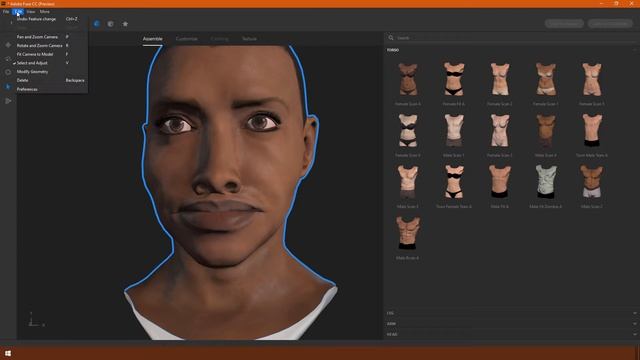The image size is (640, 360).
Task: Pick the Toon Female Teen A torso
Action: click(x=453, y=183)
